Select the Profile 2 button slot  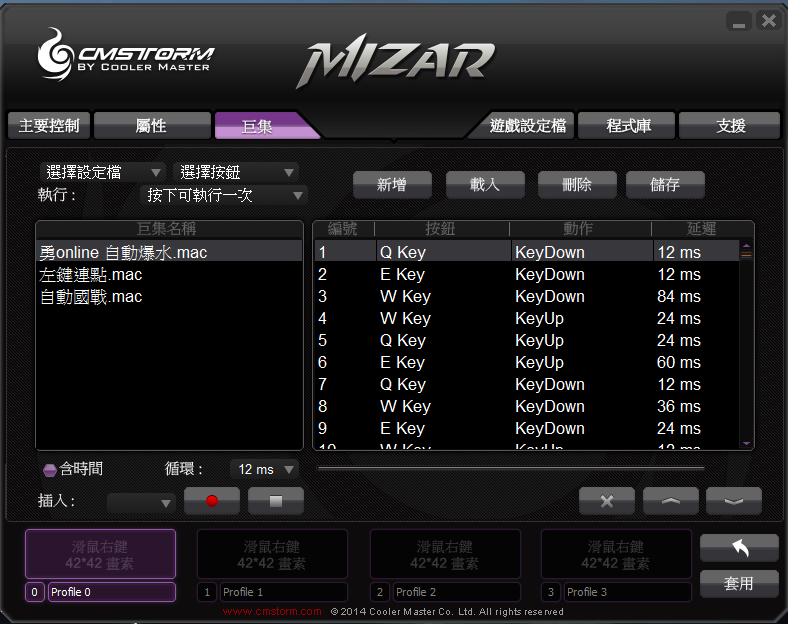[445, 554]
